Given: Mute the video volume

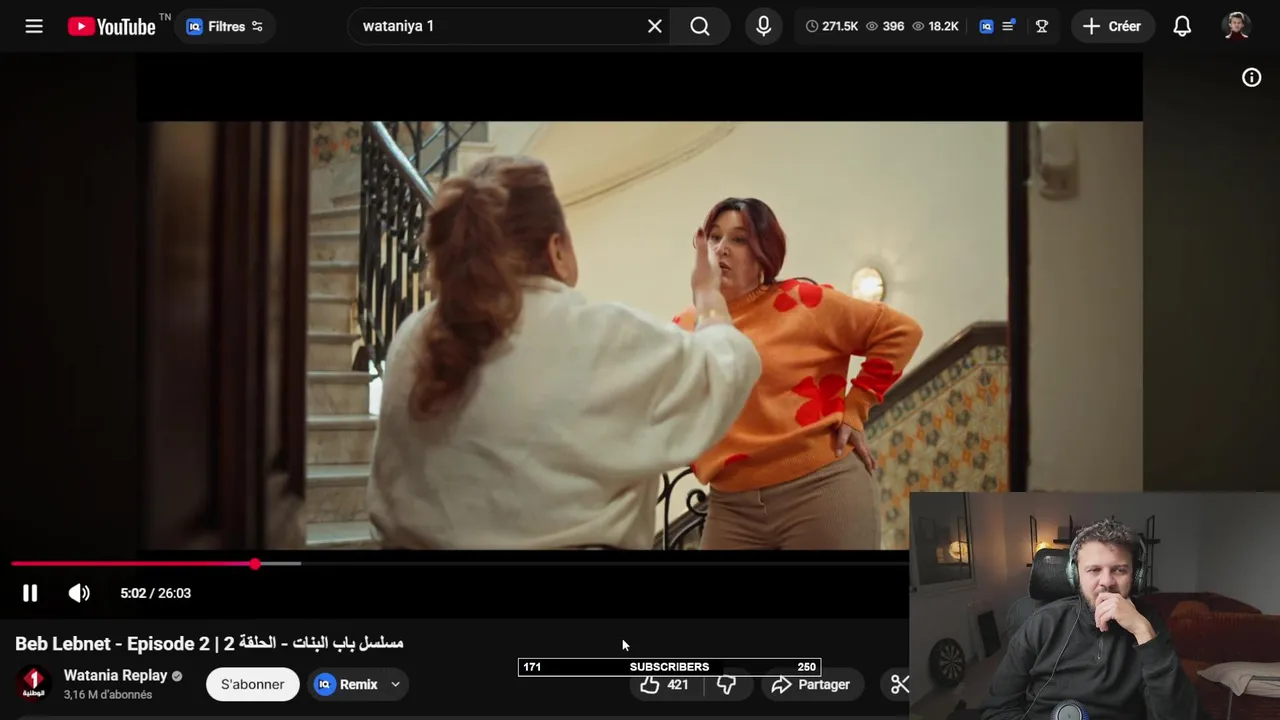Looking at the screenshot, I should pyautogui.click(x=79, y=593).
